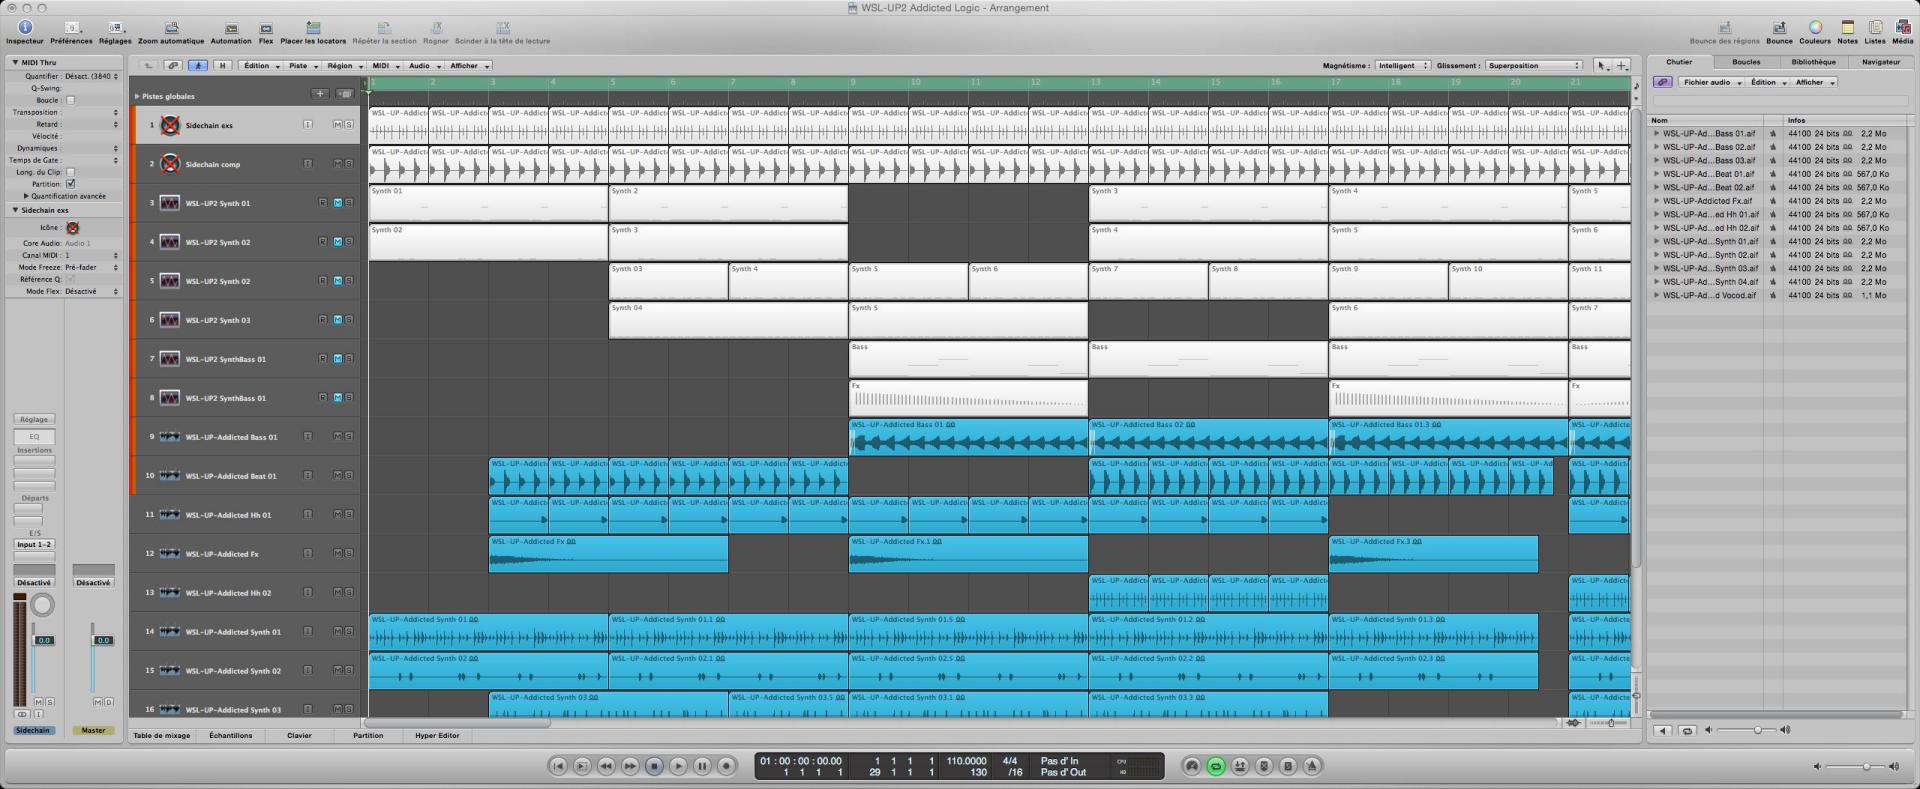Click Placer les locators icon
This screenshot has width=1920, height=789.
(313, 28)
